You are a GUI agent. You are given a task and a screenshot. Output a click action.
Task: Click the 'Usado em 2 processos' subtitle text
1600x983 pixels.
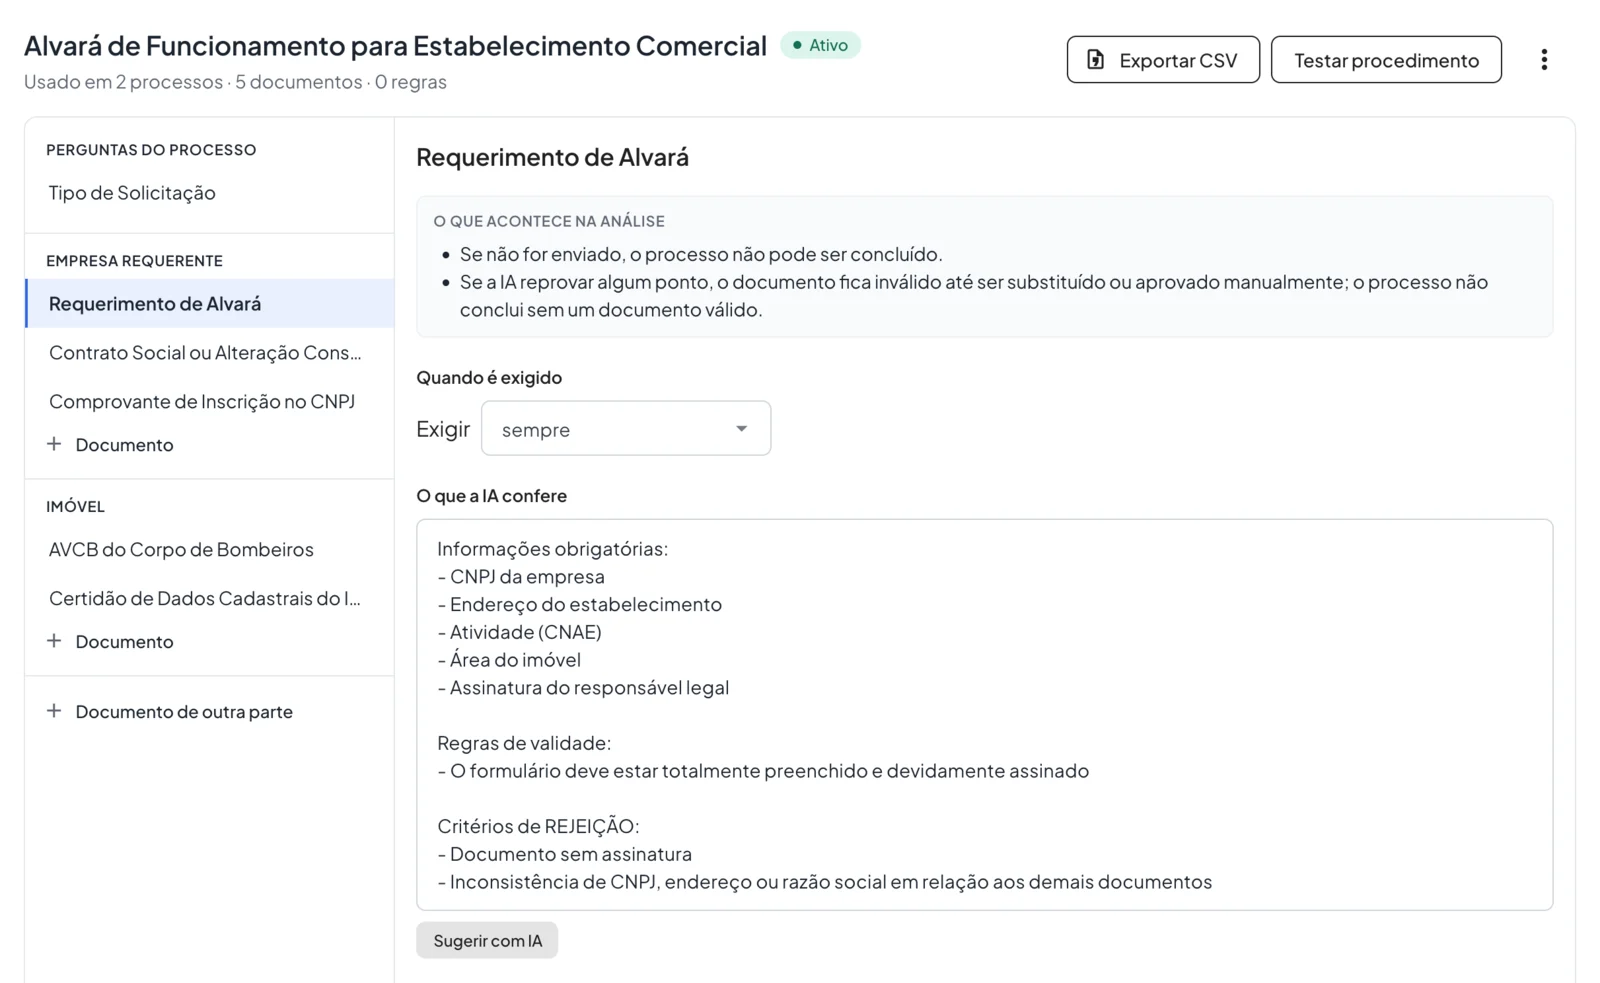coord(124,82)
